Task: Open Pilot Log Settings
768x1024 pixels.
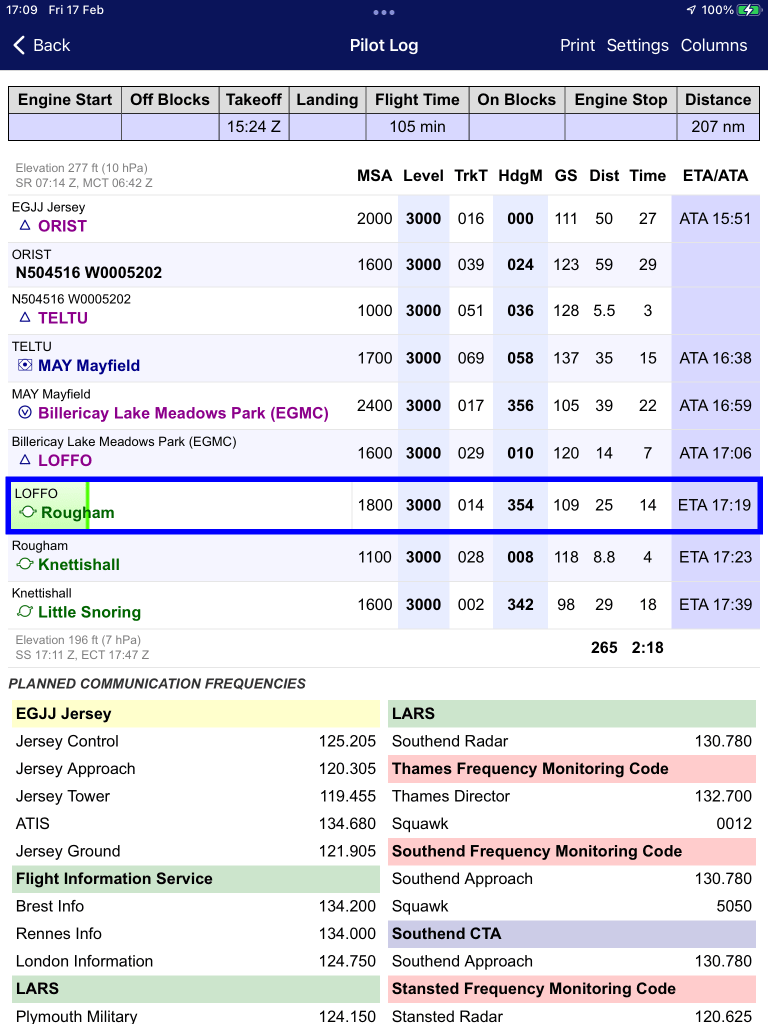Action: click(637, 45)
